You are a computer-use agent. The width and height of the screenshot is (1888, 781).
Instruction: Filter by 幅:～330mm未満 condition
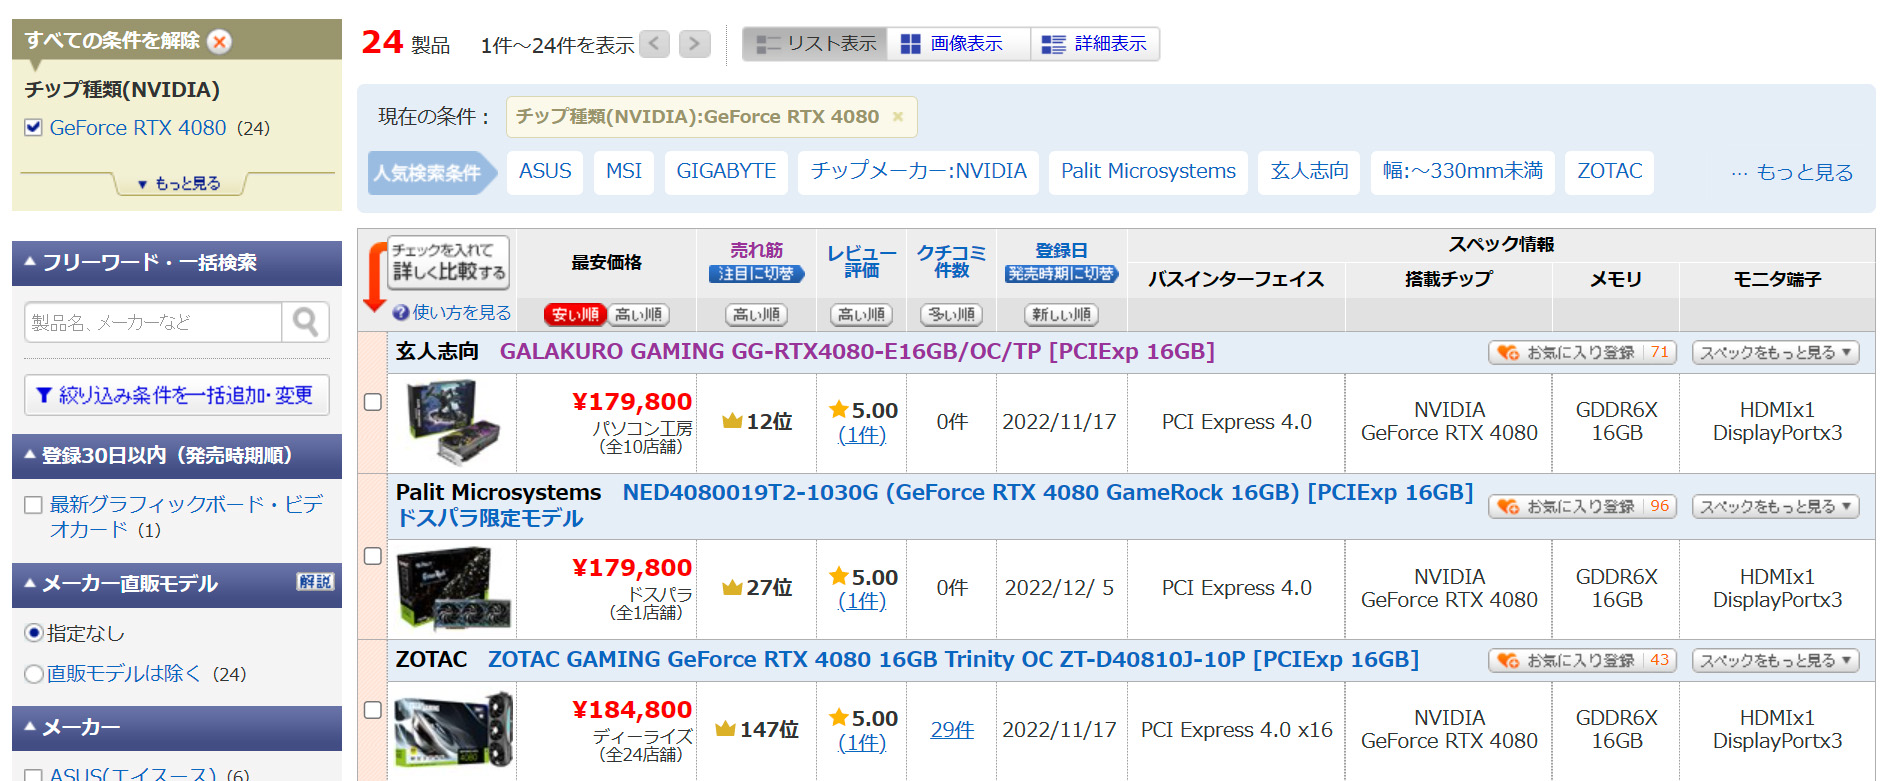(1462, 172)
